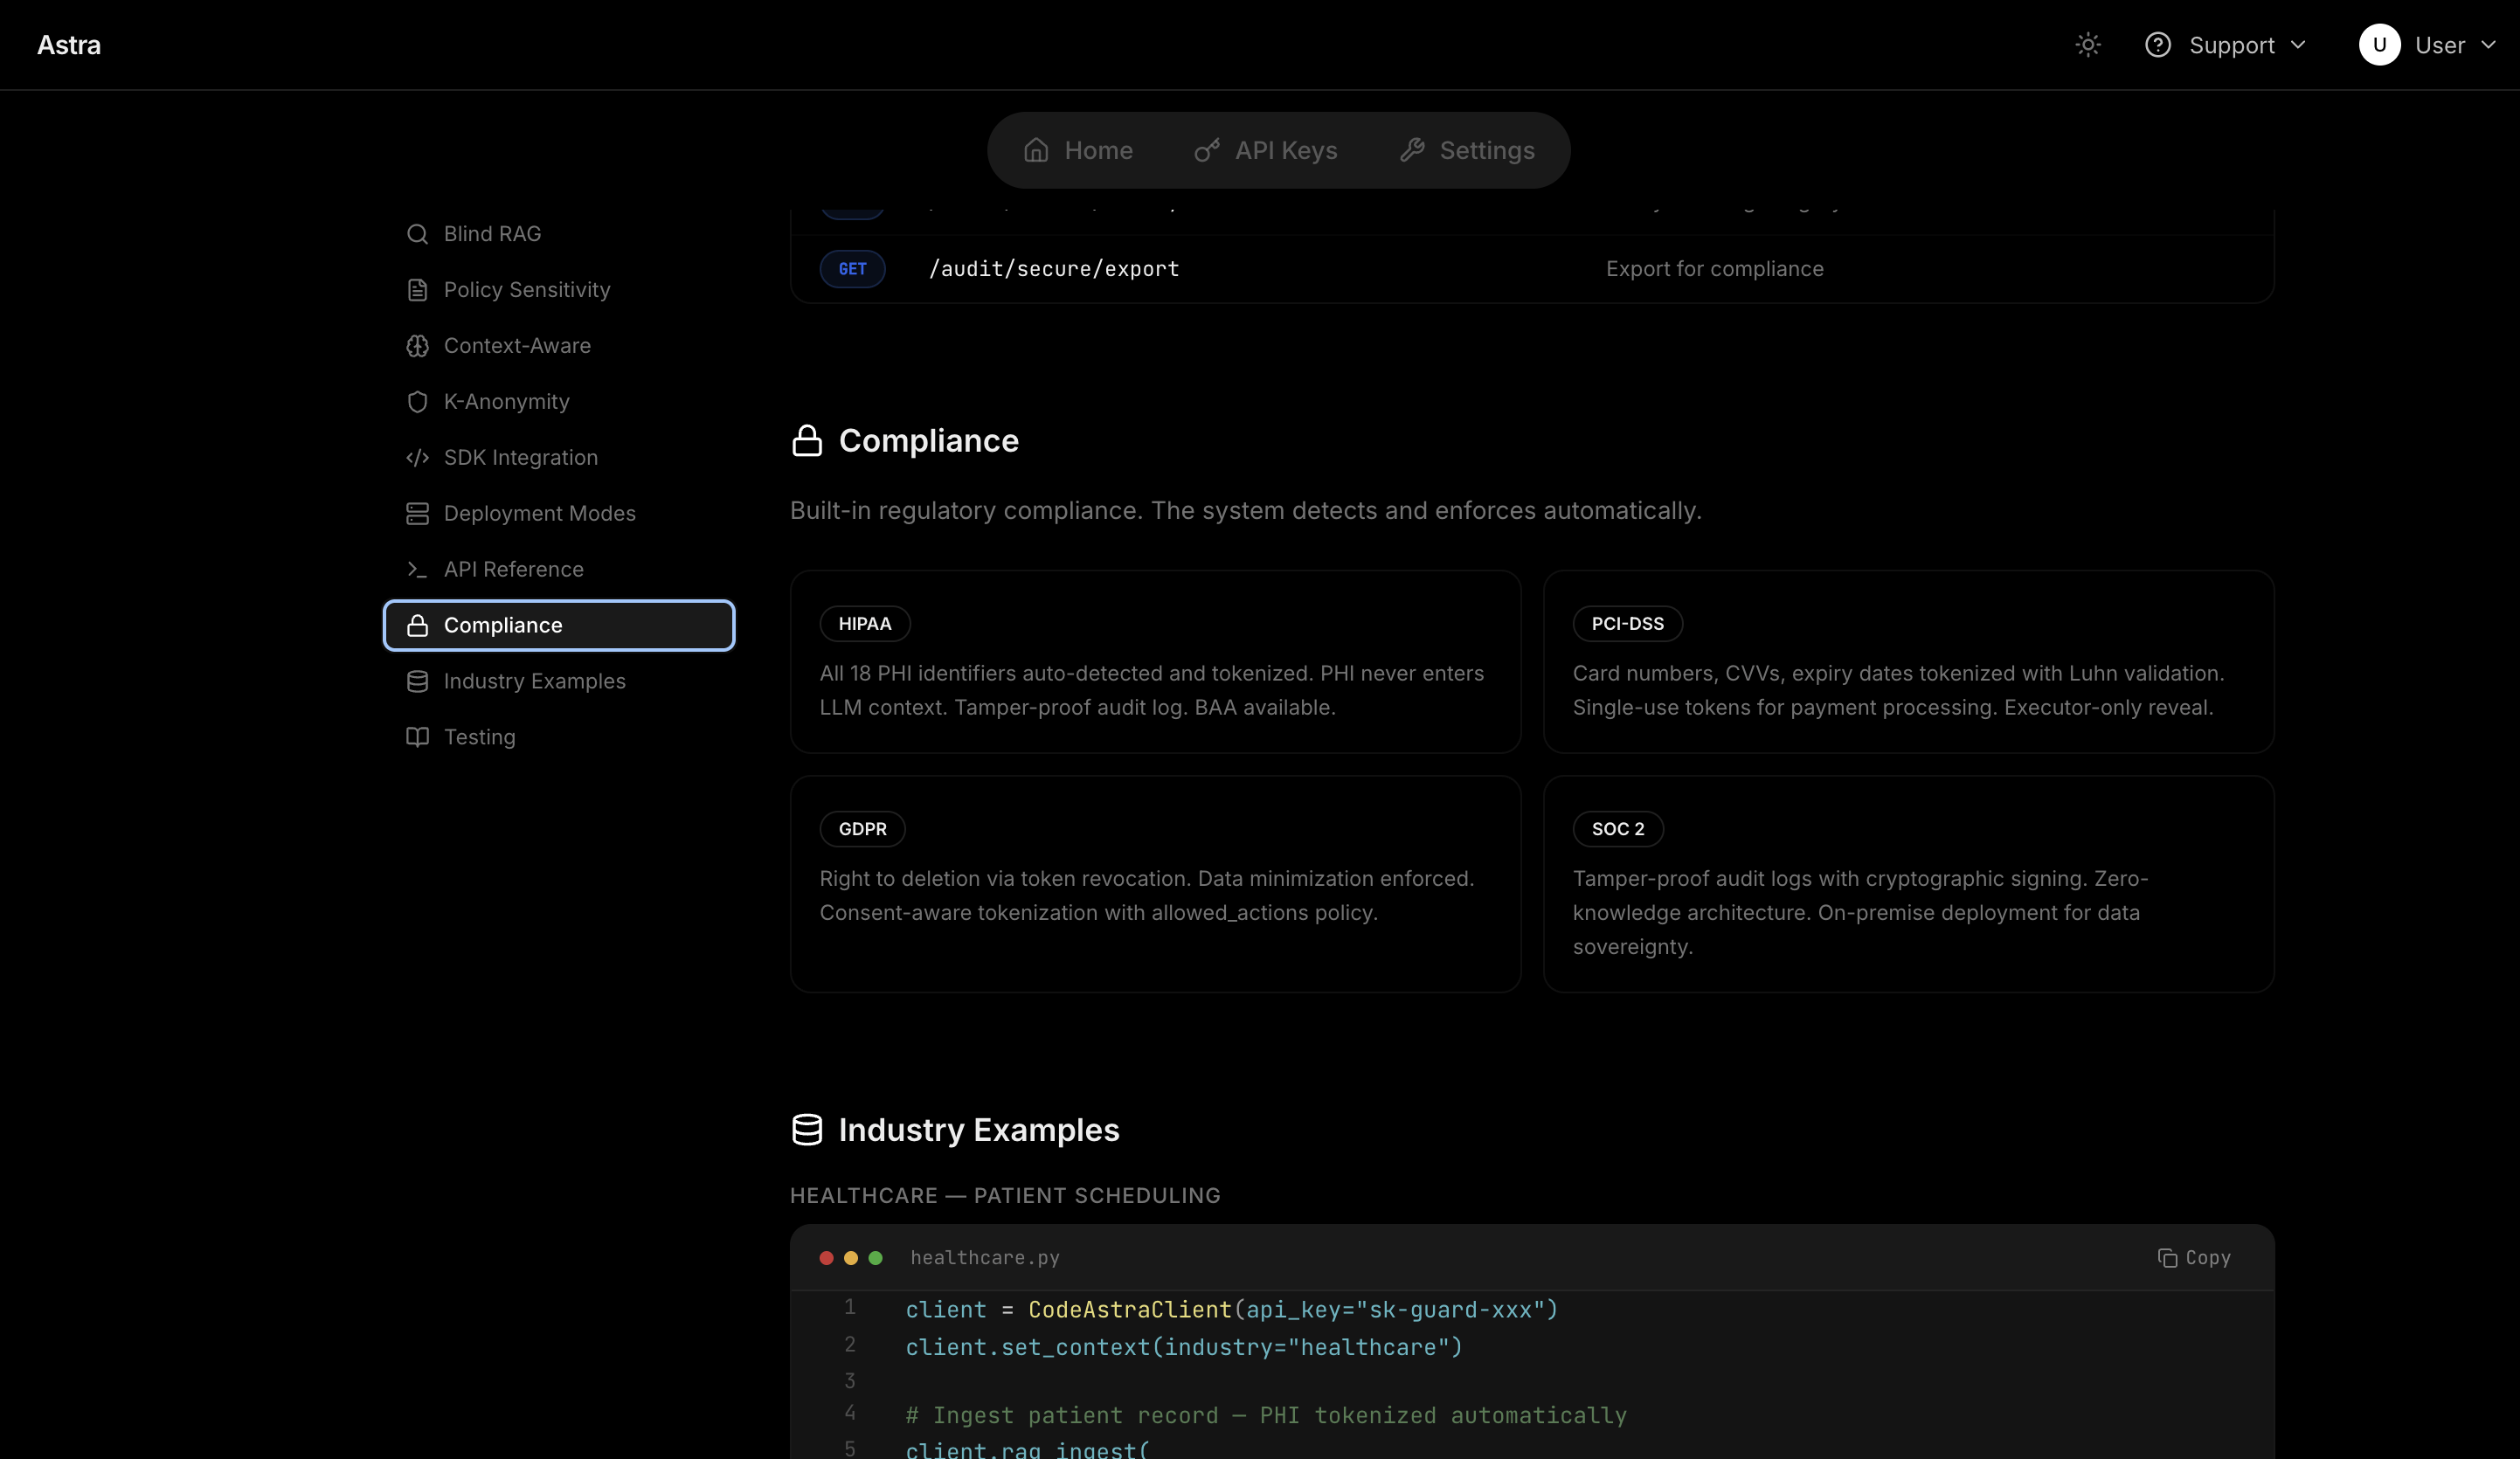The width and height of the screenshot is (2520, 1459).
Task: Expand the Support dropdown chevron
Action: tap(2297, 45)
